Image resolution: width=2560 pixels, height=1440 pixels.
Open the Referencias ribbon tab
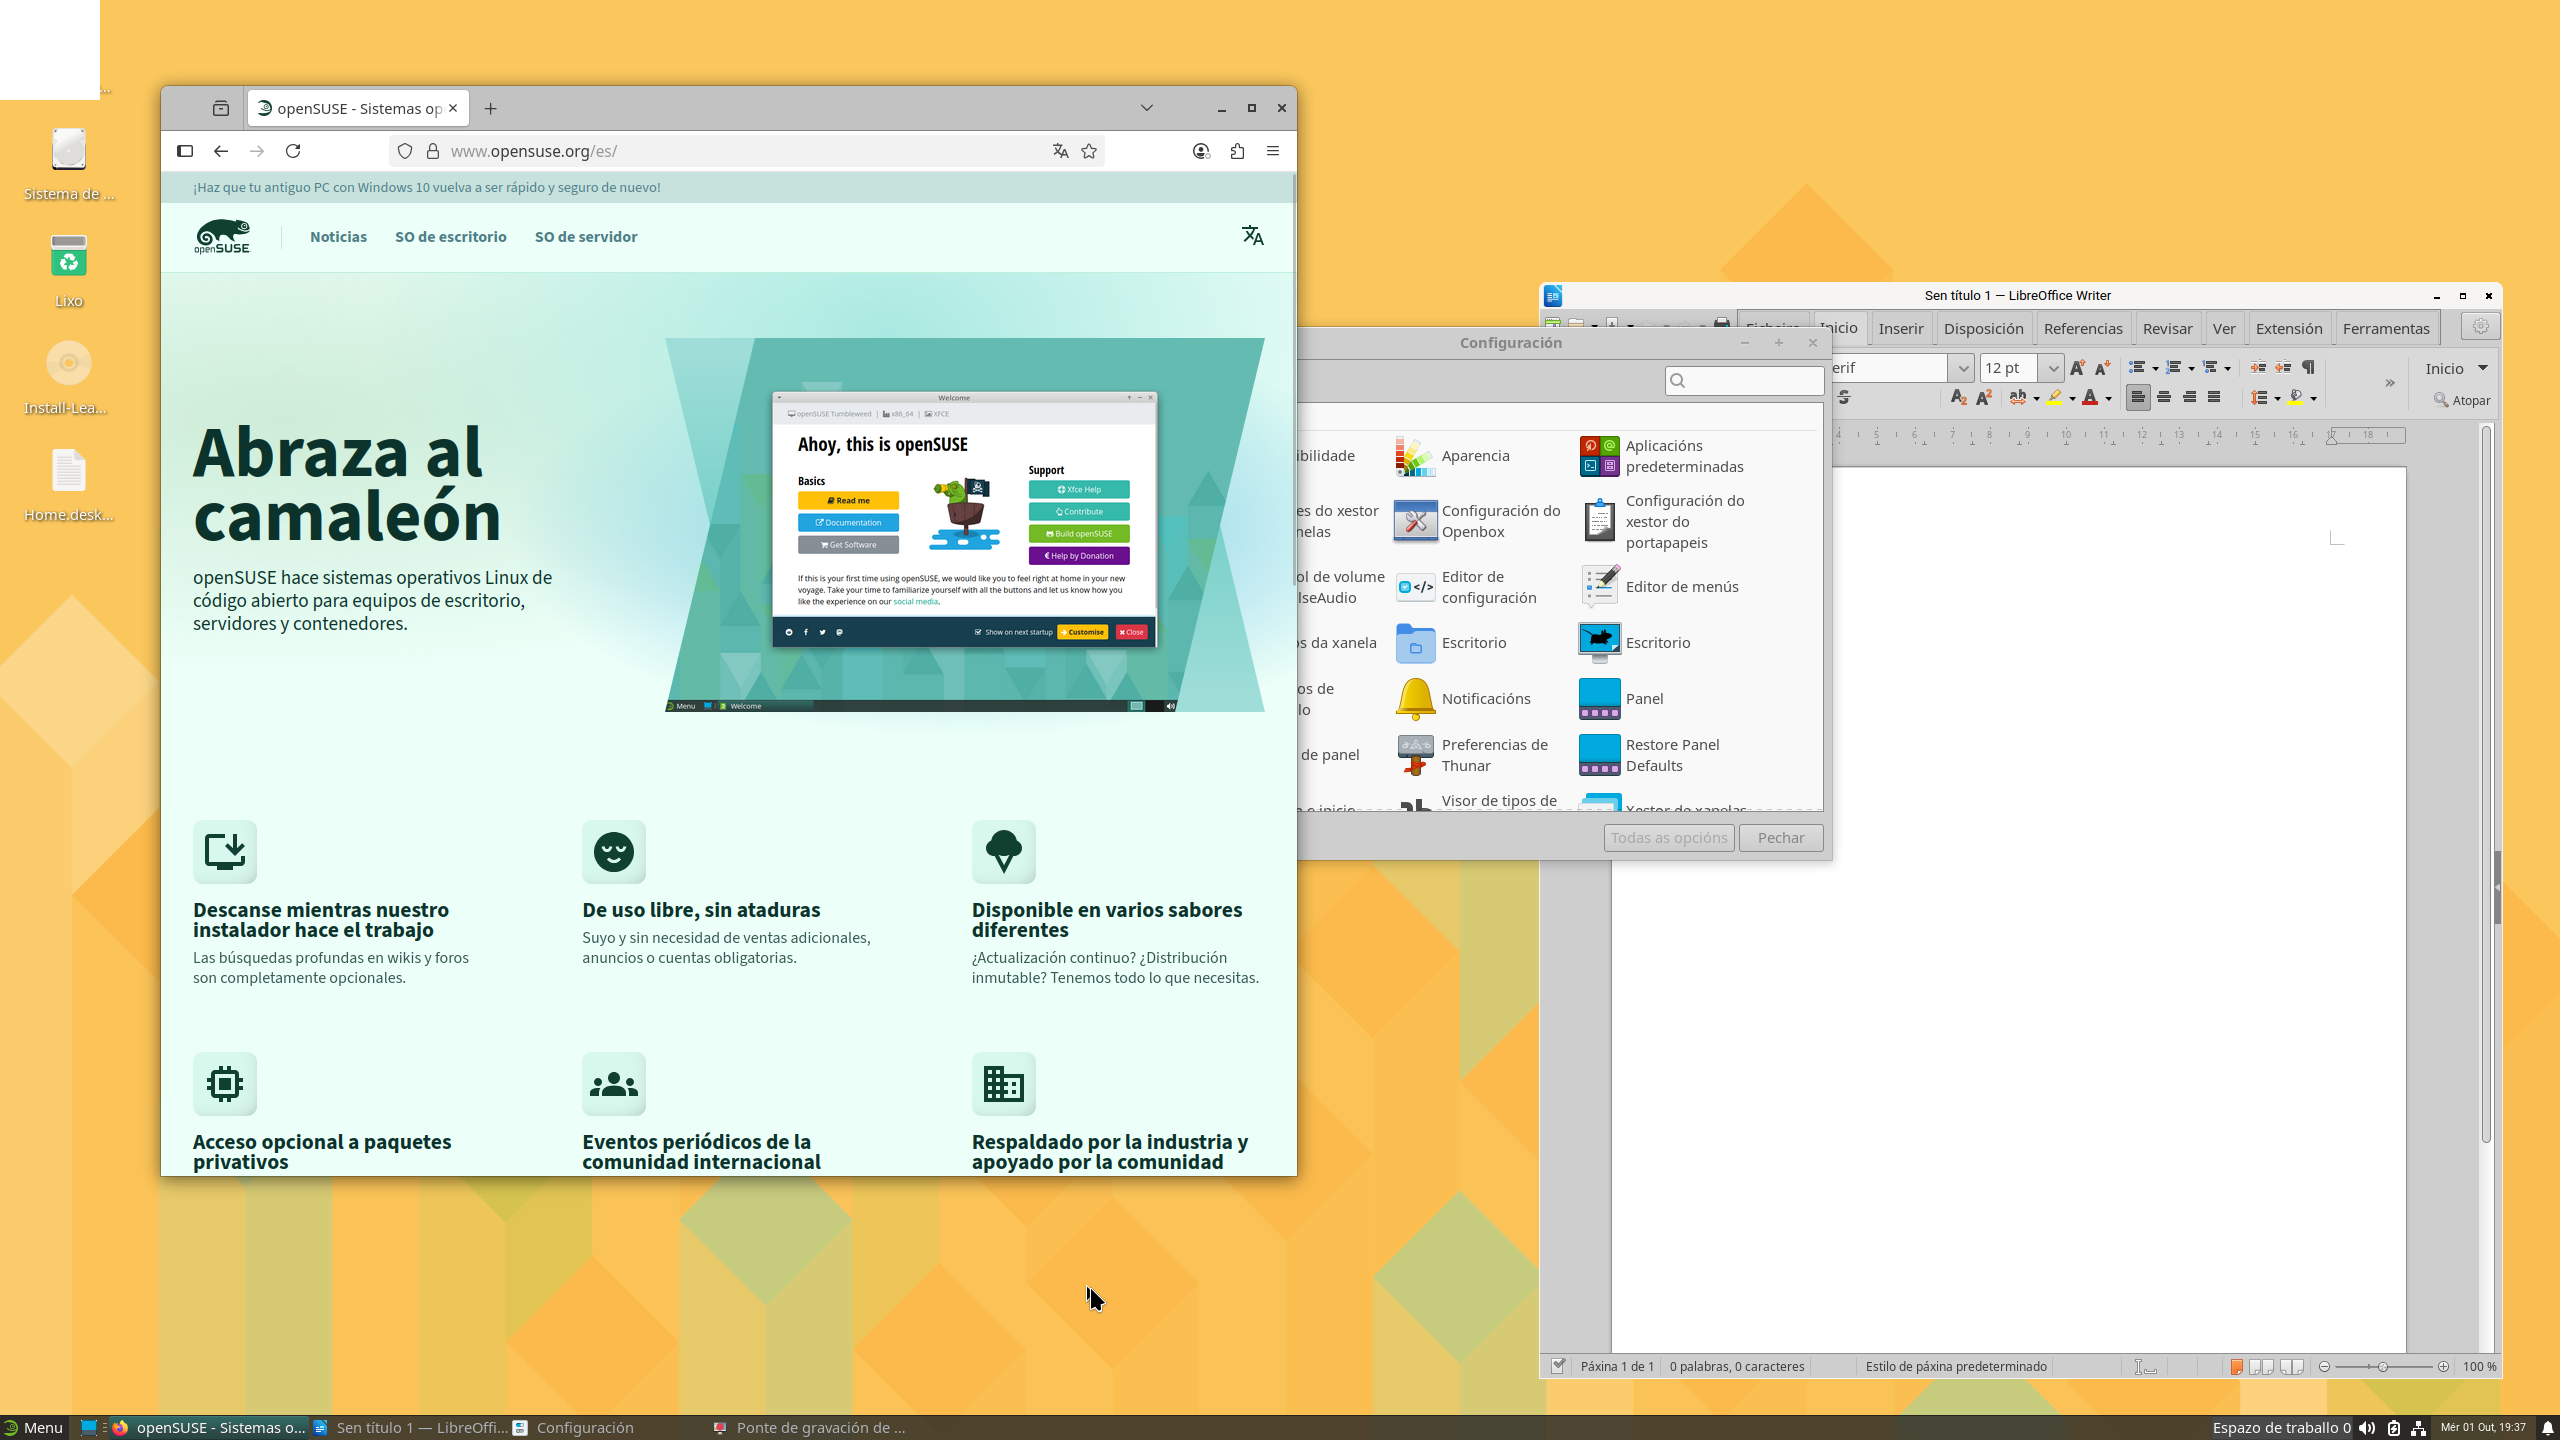point(2082,328)
